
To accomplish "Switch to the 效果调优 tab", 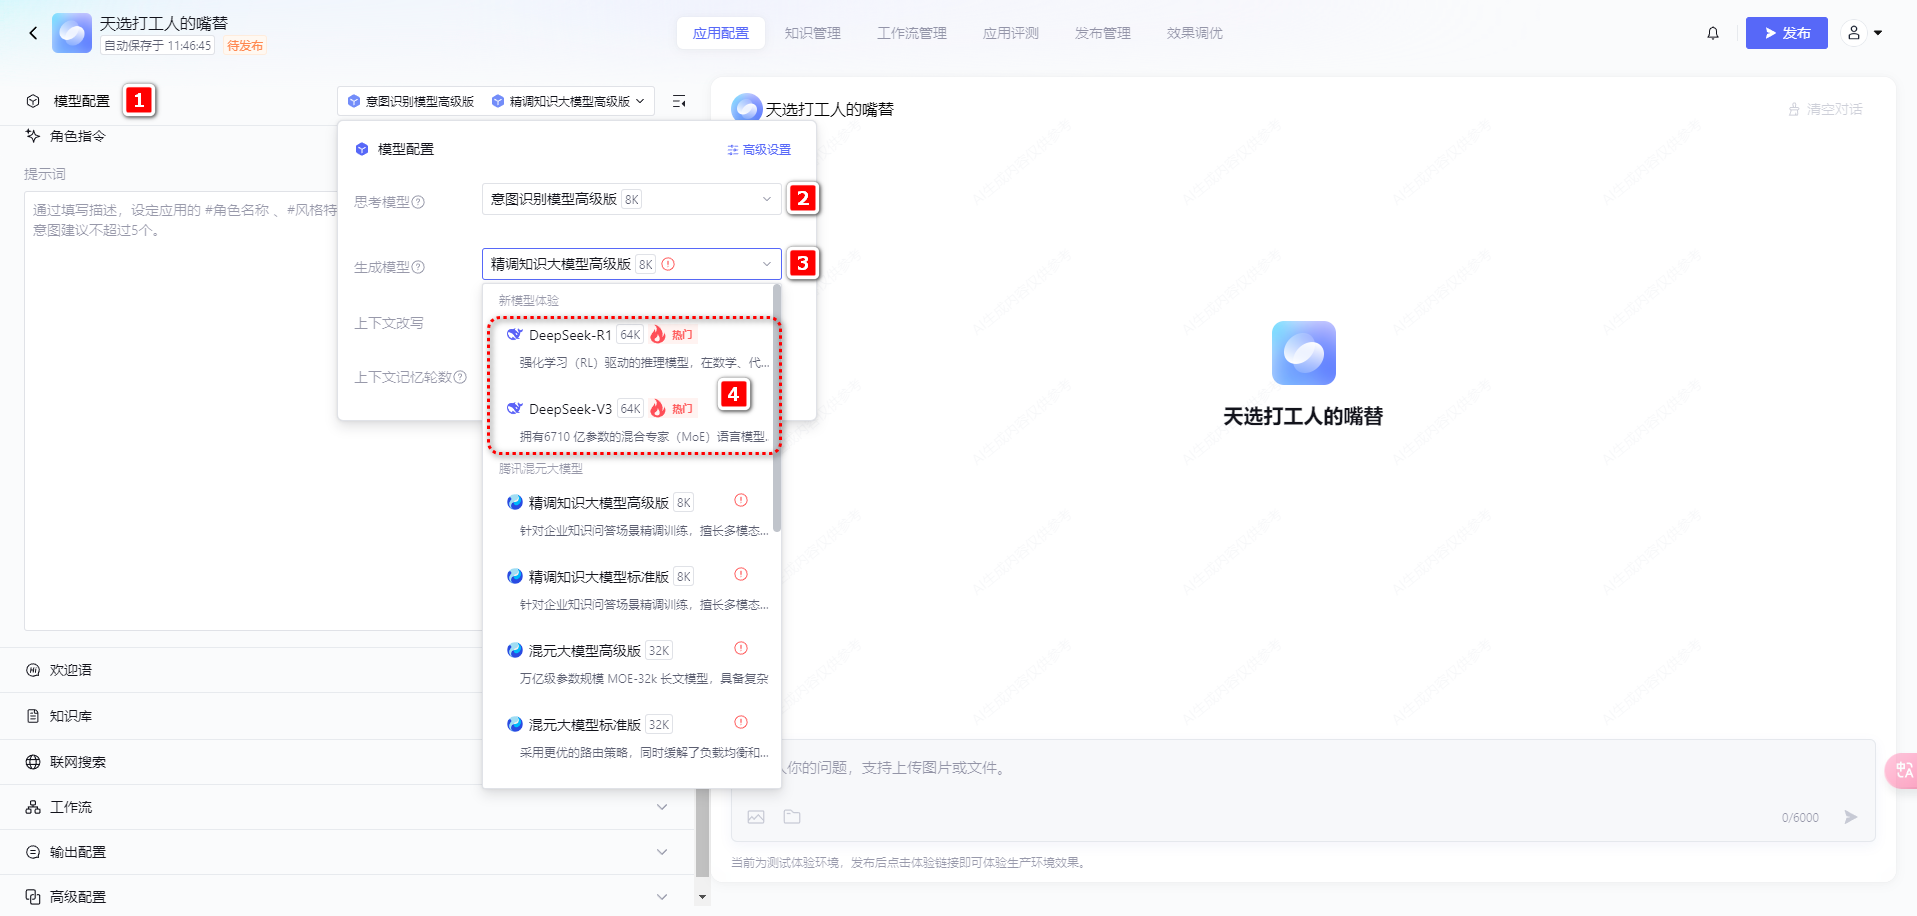I will (1195, 33).
